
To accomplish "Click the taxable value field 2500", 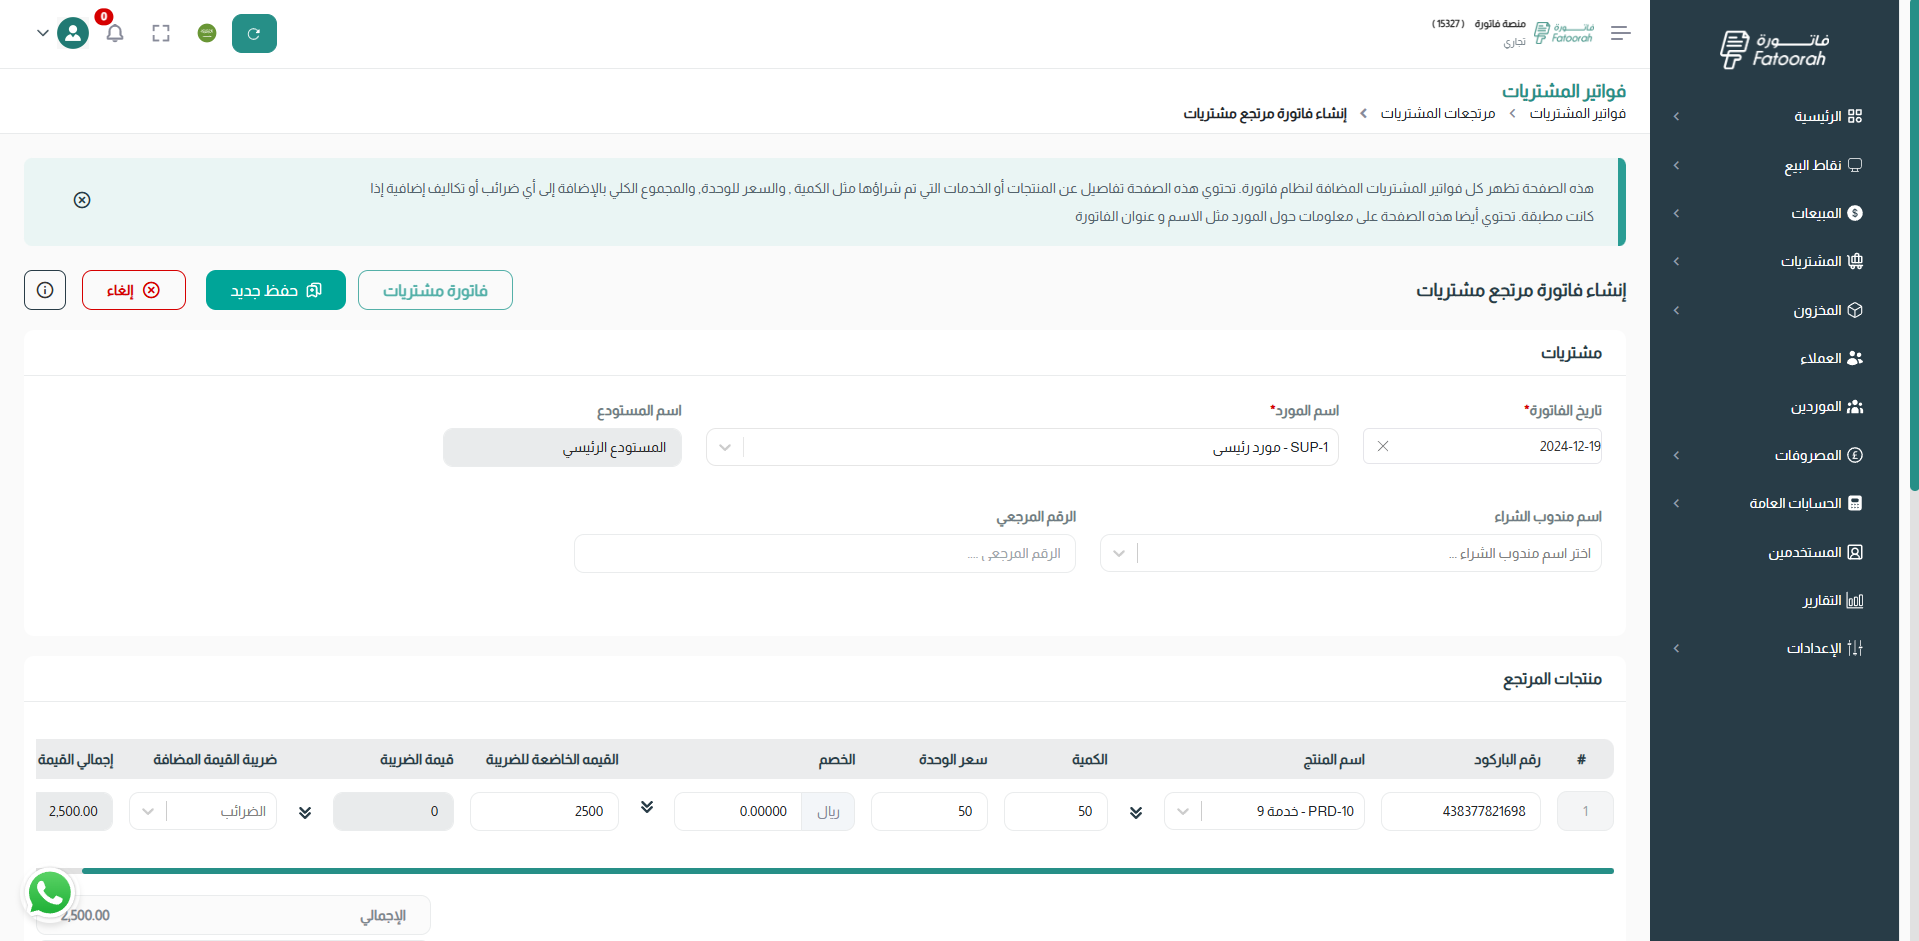I will (x=544, y=811).
